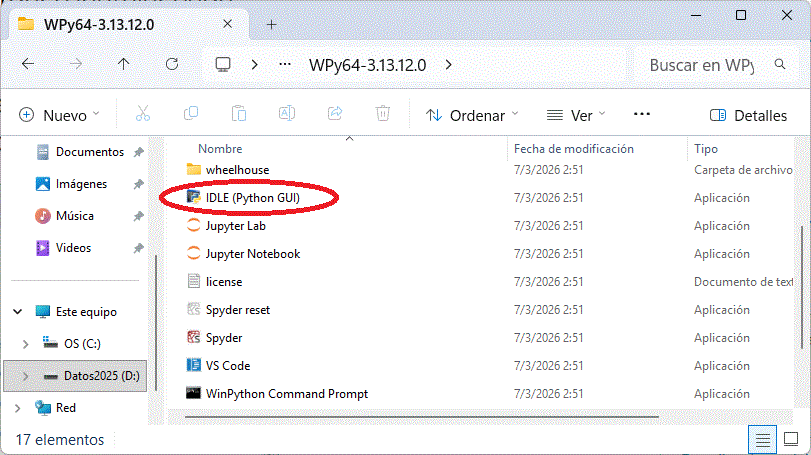Select the IDLE (Python GUI) application icon
The width and height of the screenshot is (811, 455).
193,198
